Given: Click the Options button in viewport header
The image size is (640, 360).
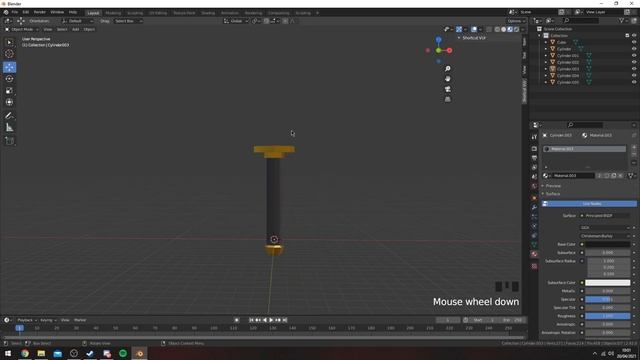Looking at the screenshot, I should click(516, 21).
